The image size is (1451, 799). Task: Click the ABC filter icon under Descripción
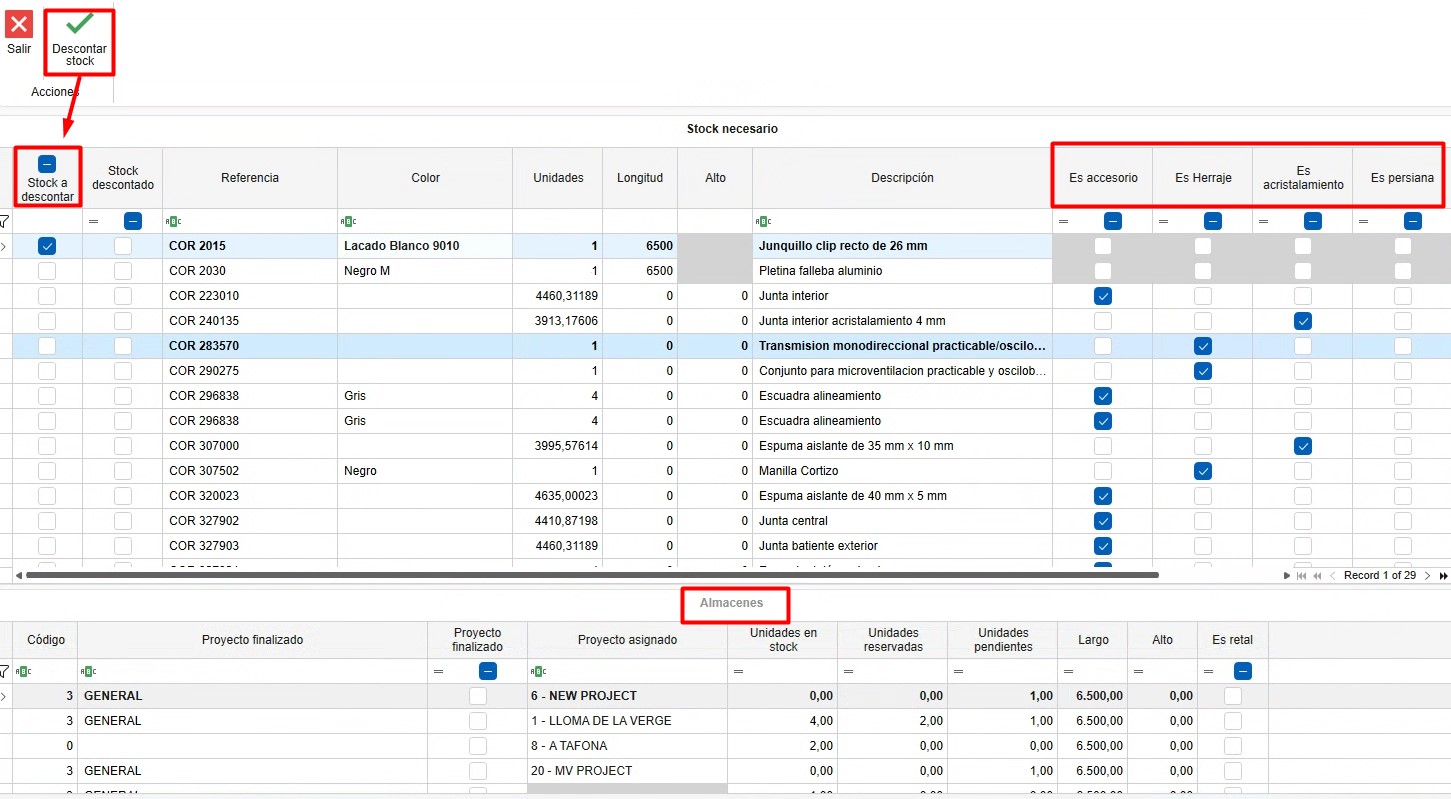click(x=765, y=221)
